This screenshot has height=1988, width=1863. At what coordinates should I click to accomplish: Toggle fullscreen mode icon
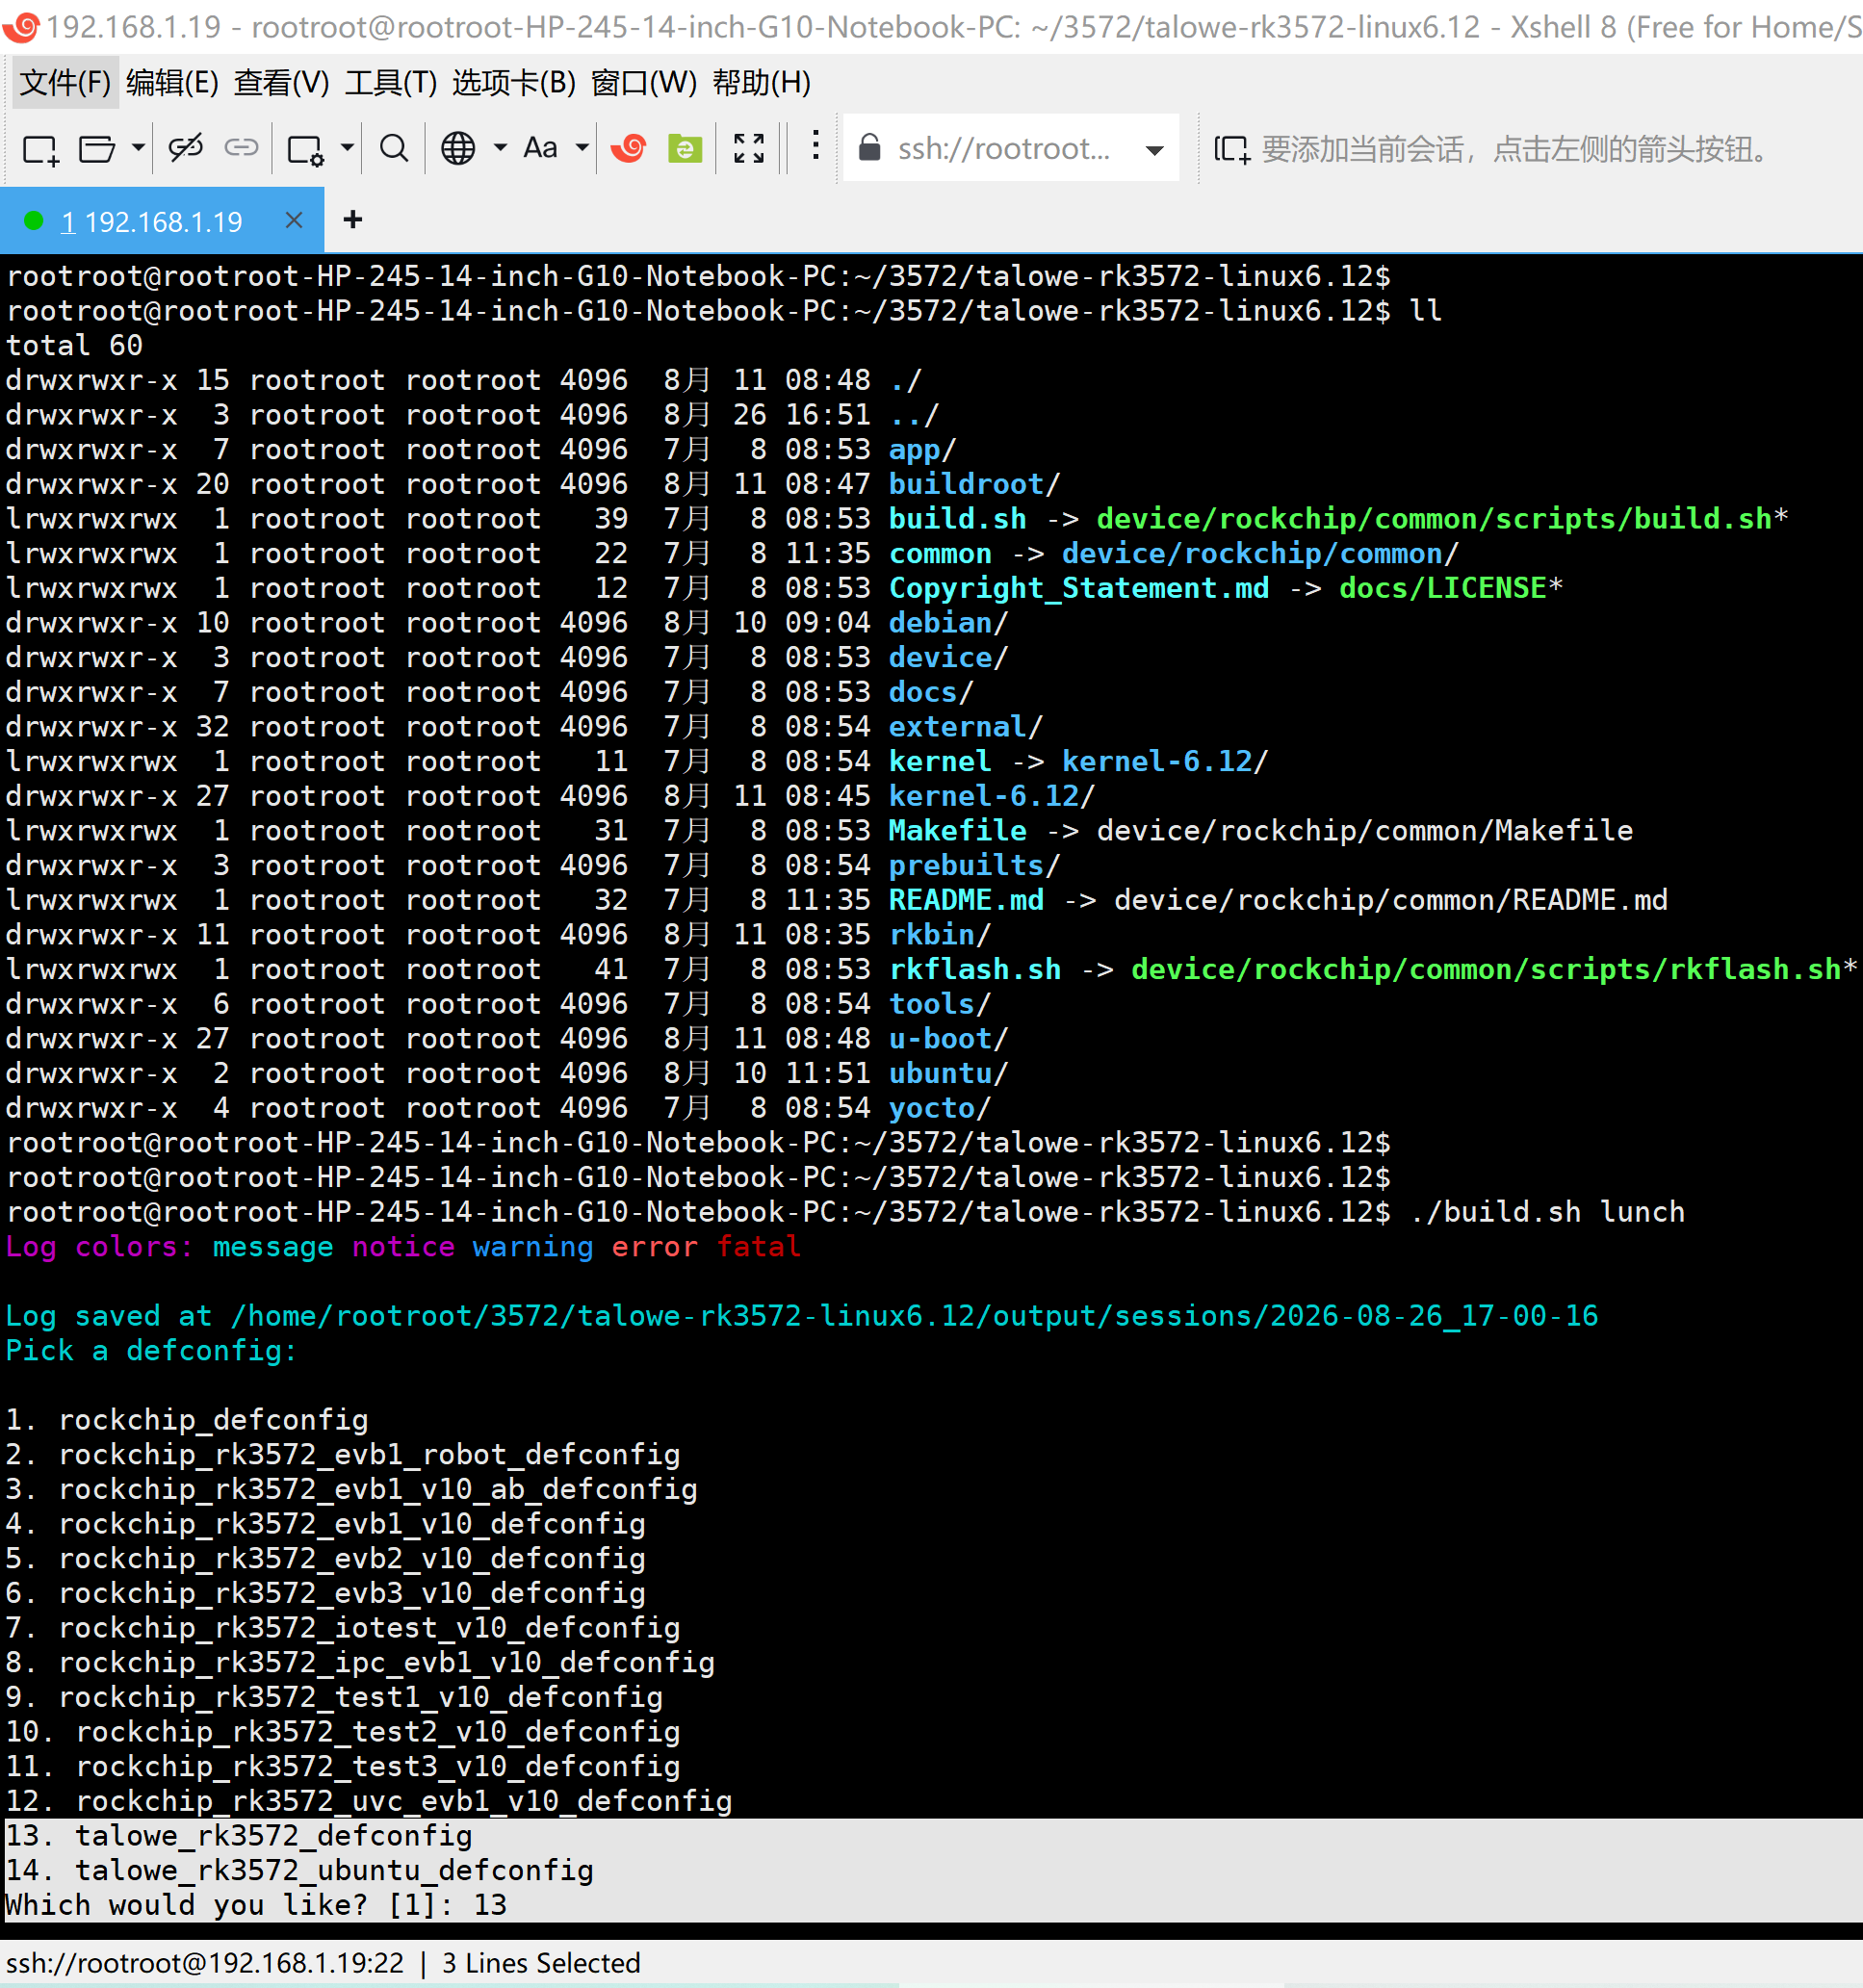749,149
